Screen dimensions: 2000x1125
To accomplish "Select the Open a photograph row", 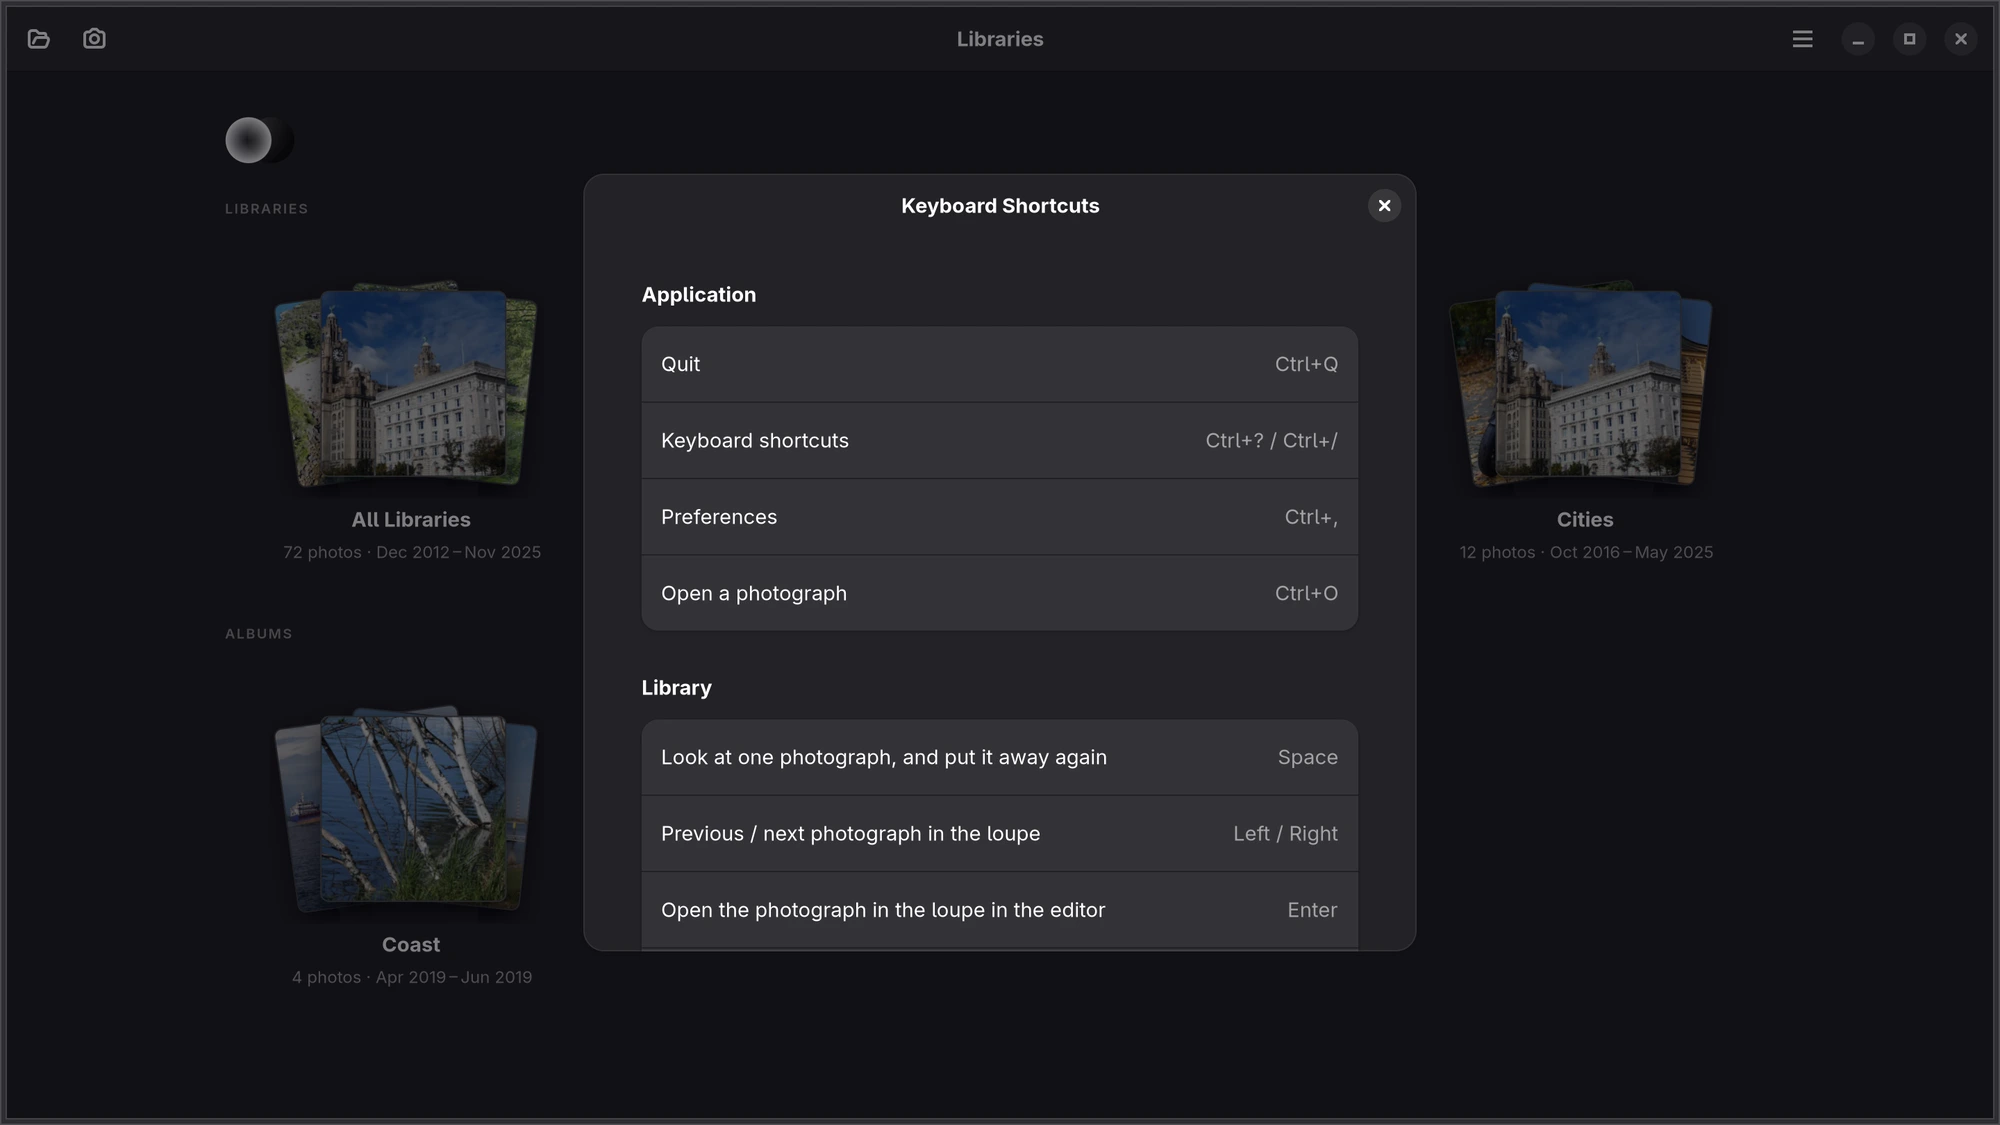I will (1000, 593).
